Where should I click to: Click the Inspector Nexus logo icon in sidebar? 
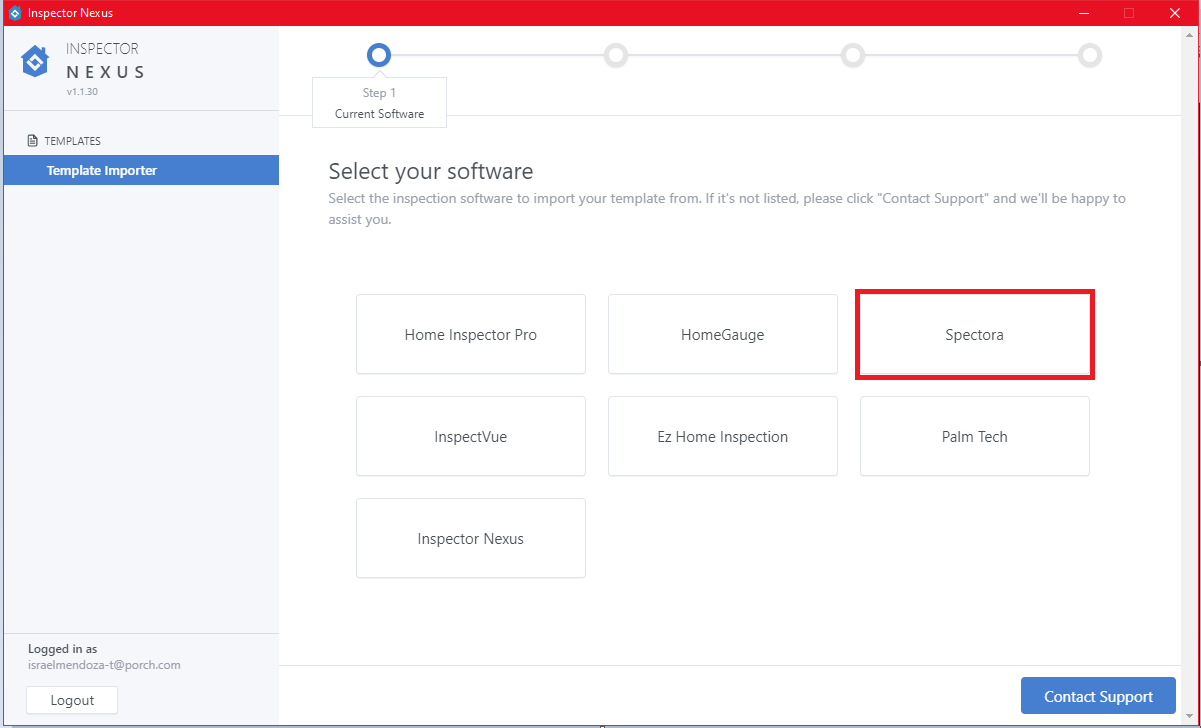[x=35, y=61]
